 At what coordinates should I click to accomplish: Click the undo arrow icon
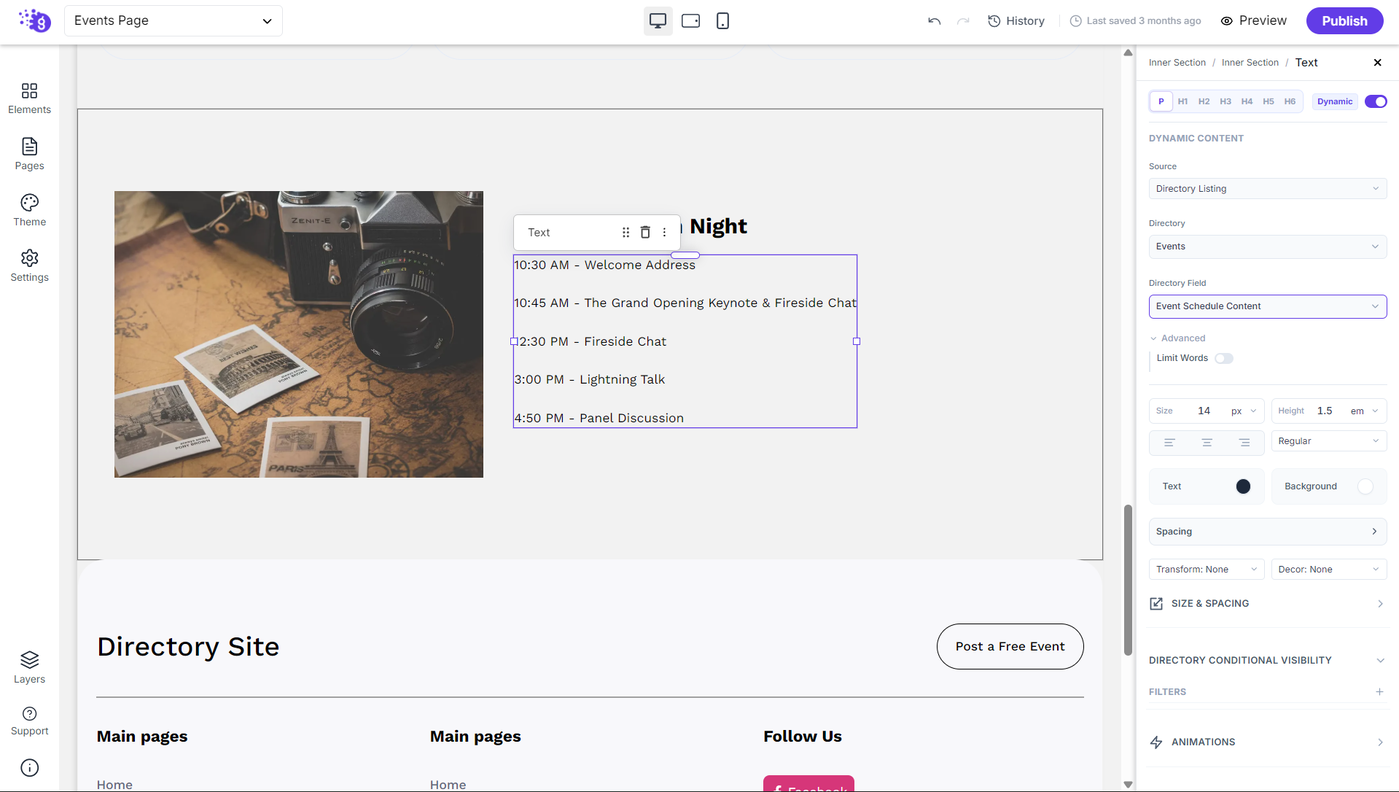point(934,21)
